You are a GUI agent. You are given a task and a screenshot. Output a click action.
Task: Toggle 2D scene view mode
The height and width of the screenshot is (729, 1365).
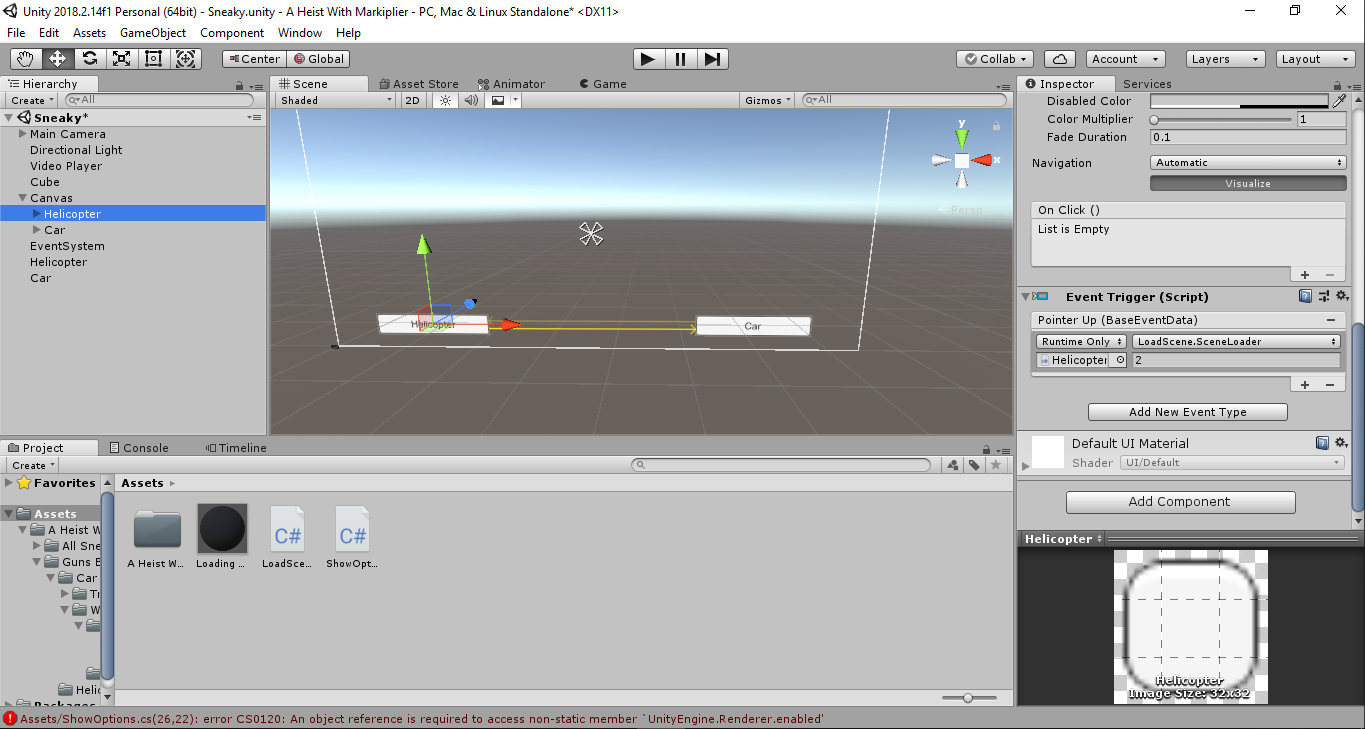tap(412, 100)
